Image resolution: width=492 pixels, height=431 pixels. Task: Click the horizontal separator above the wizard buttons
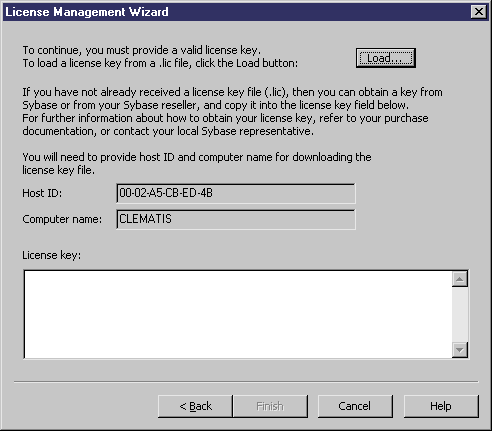click(246, 382)
